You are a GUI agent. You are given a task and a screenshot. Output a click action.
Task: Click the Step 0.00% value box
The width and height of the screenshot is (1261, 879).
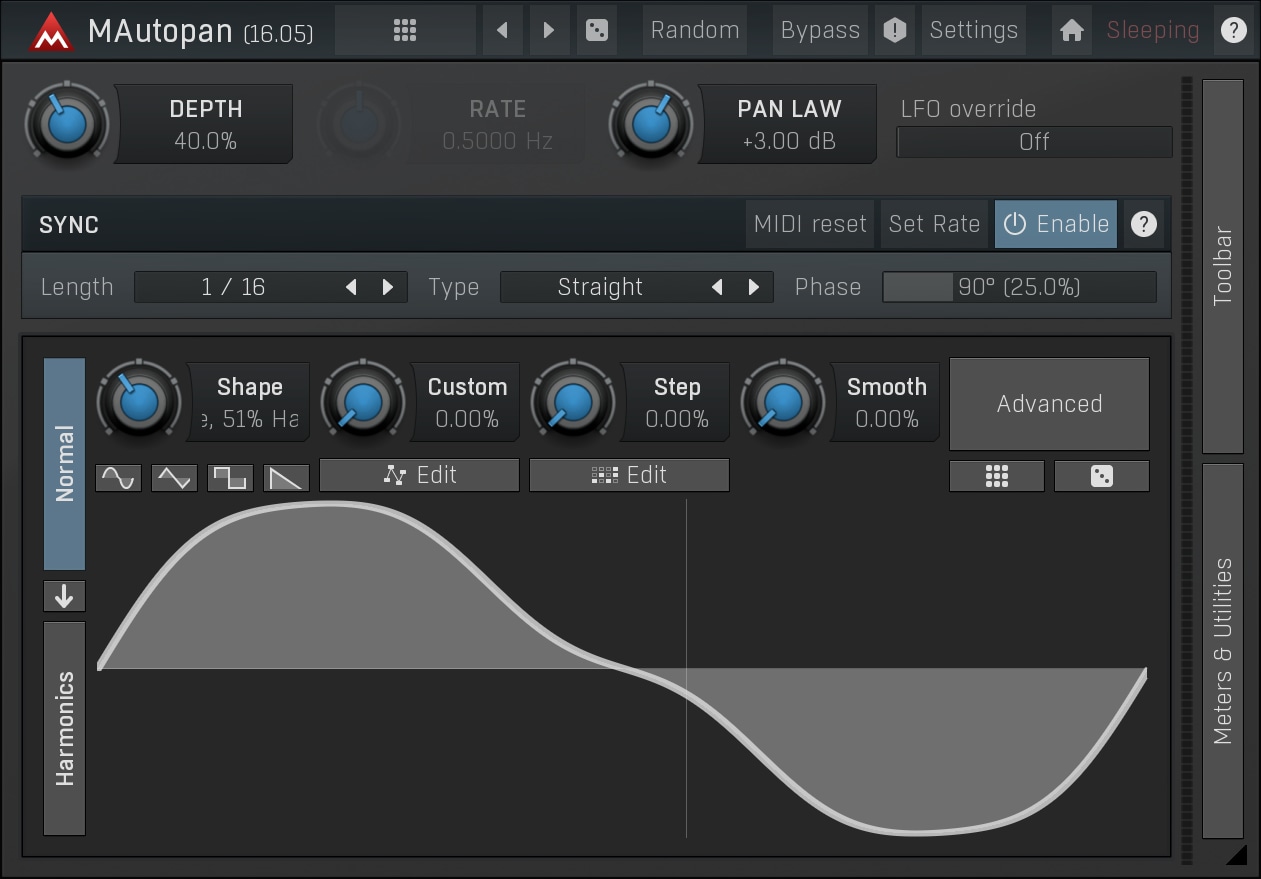[x=677, y=402]
